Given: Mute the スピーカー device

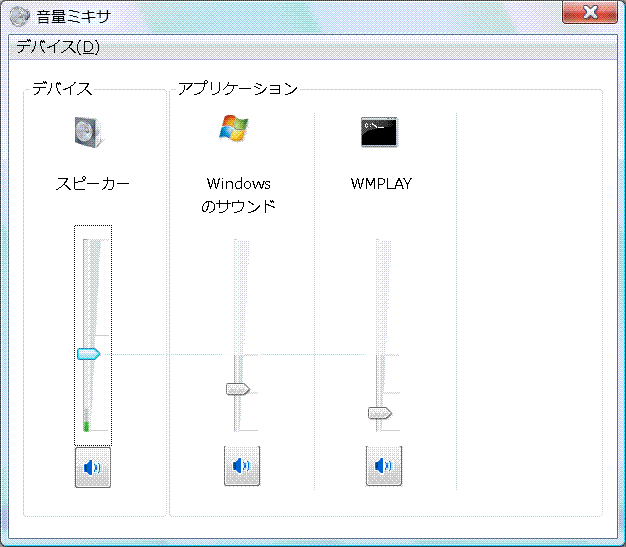Looking at the screenshot, I should tap(93, 467).
